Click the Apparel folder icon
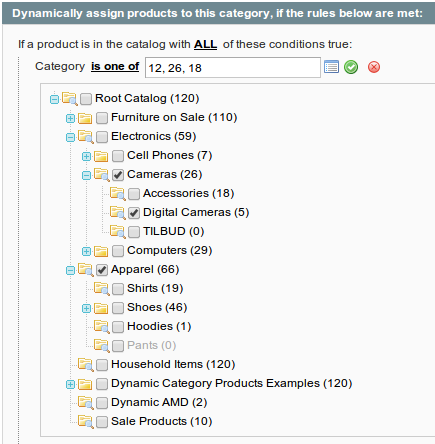This screenshot has width=435, height=444. (x=86, y=270)
